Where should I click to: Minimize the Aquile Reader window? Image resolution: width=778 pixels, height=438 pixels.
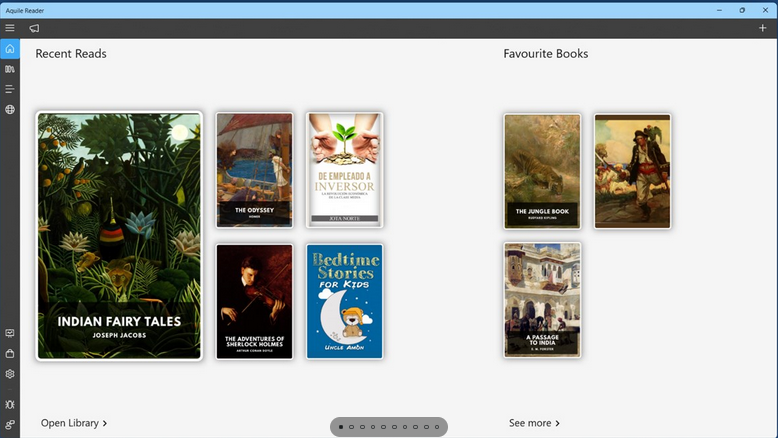pos(719,10)
